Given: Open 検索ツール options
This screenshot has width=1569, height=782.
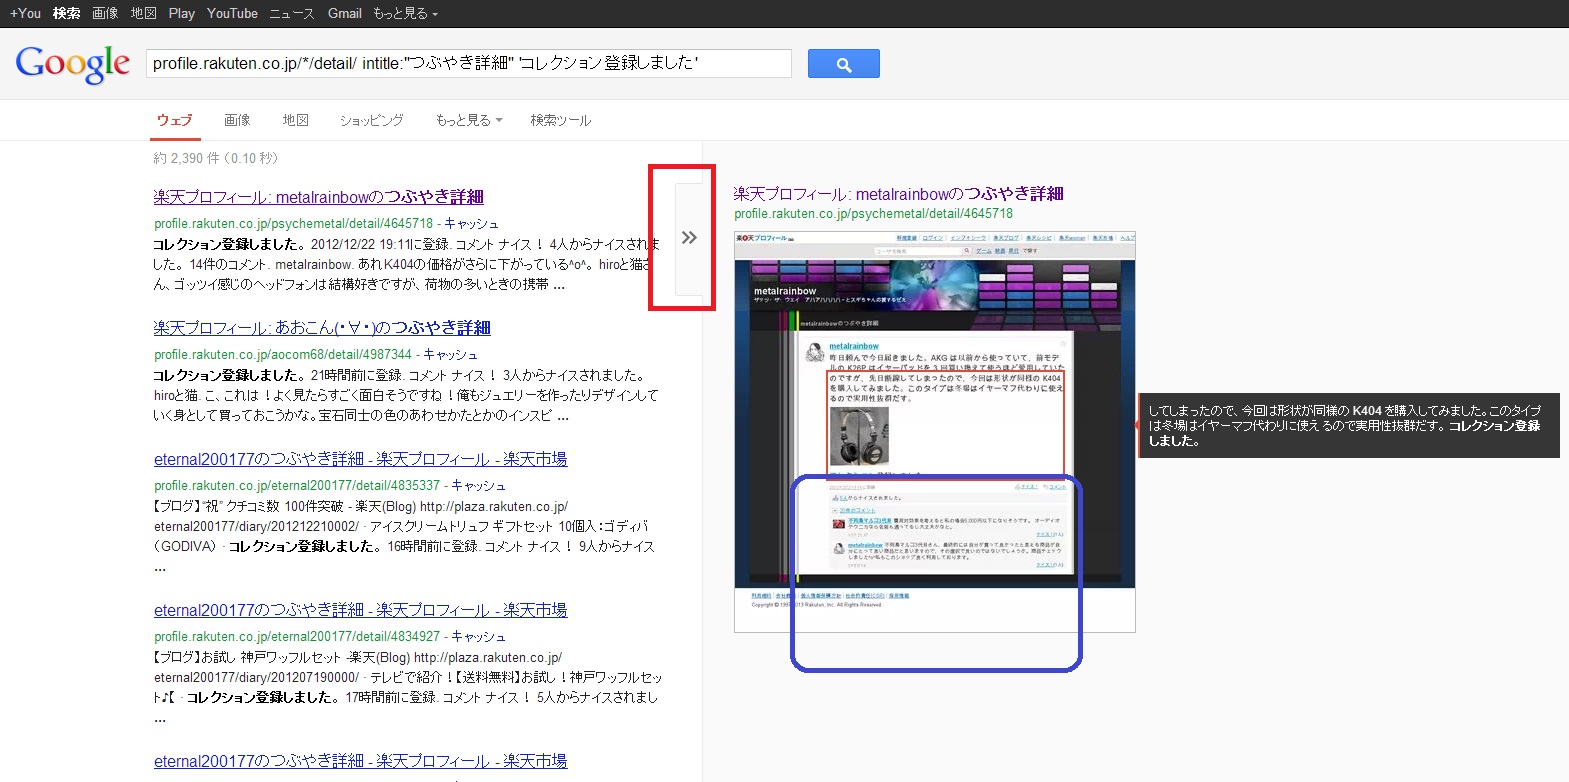Looking at the screenshot, I should click(x=560, y=120).
